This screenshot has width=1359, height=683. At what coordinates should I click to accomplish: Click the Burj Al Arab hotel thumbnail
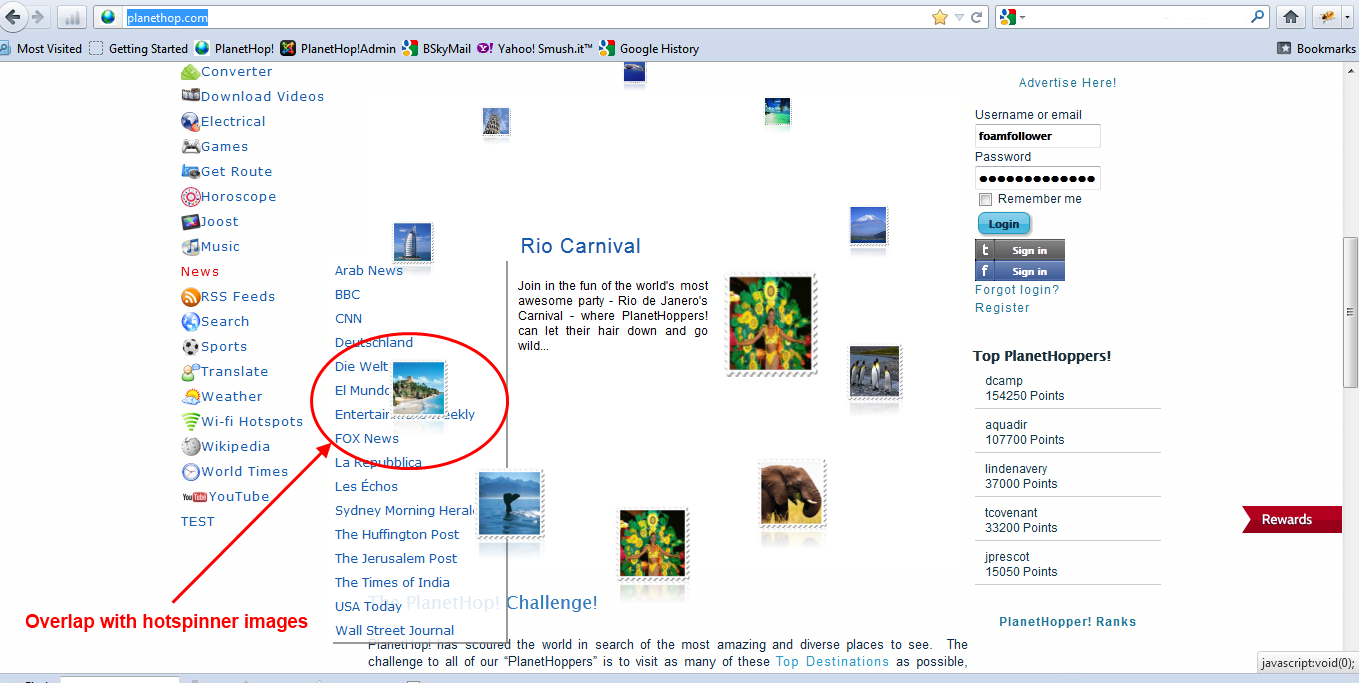413,243
